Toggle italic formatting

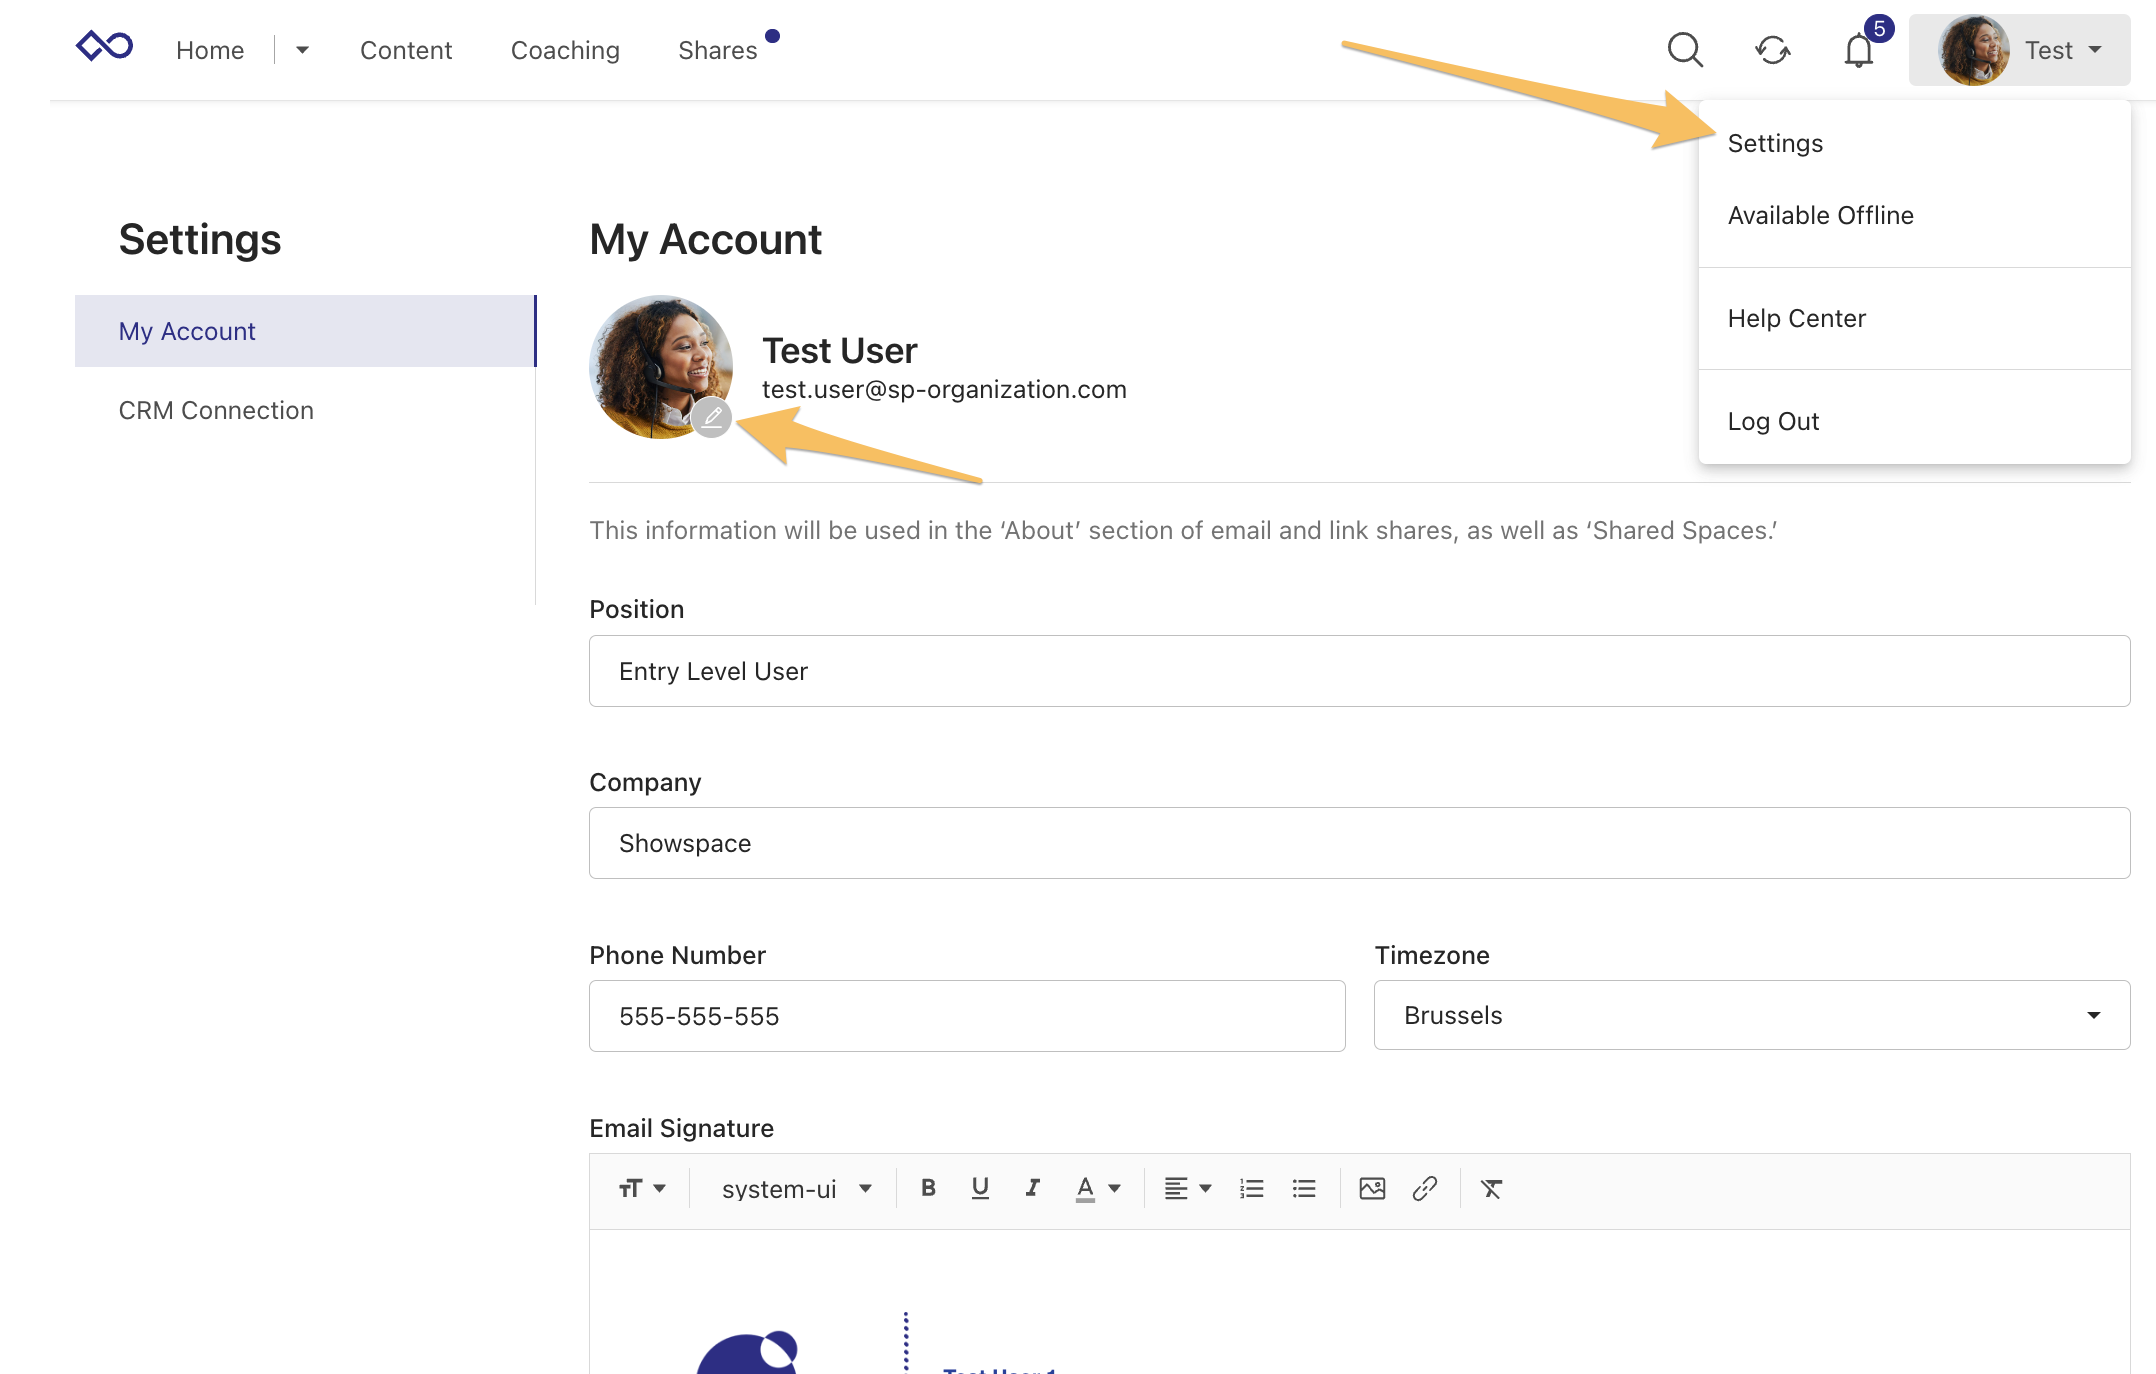tap(1032, 1188)
